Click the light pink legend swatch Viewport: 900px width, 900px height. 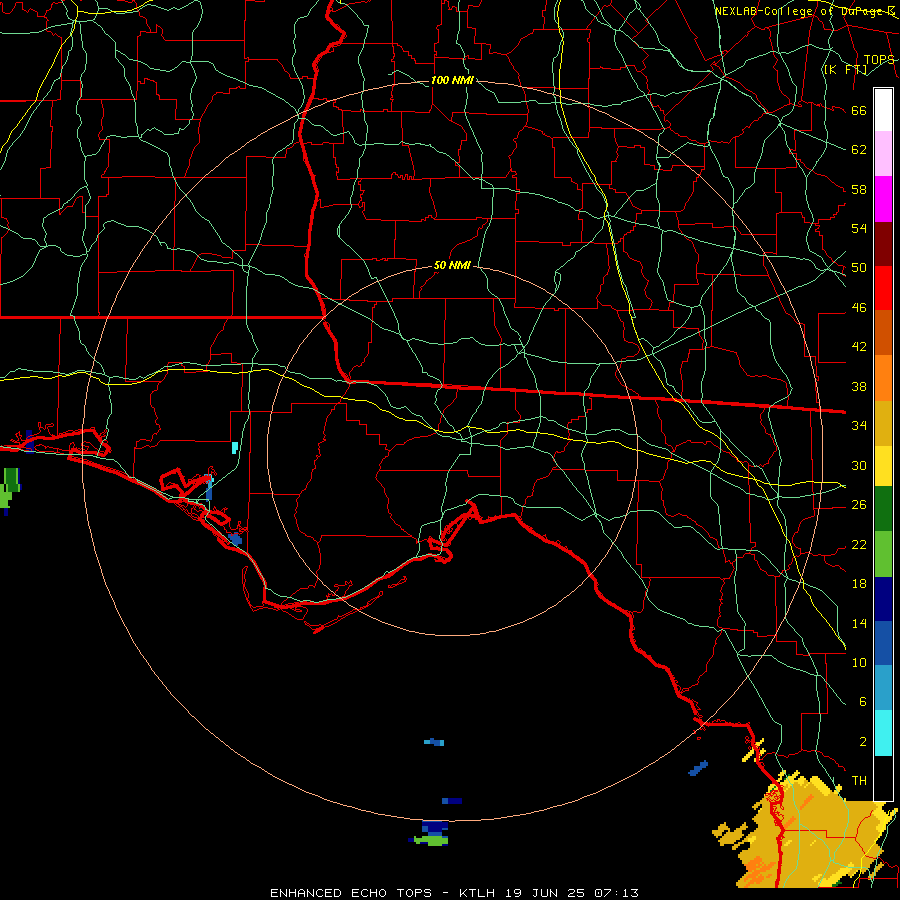883,154
